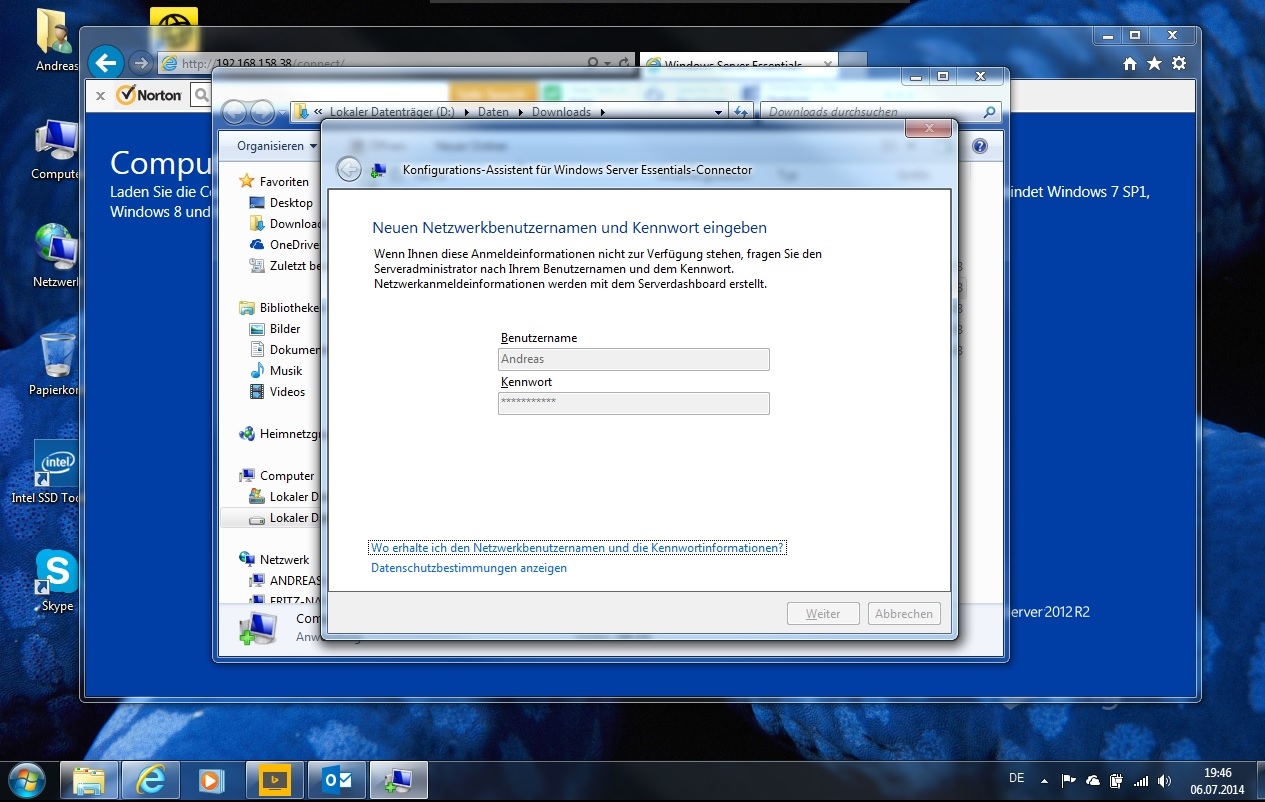Select the Bilder library
The image size is (1265, 802).
(285, 329)
